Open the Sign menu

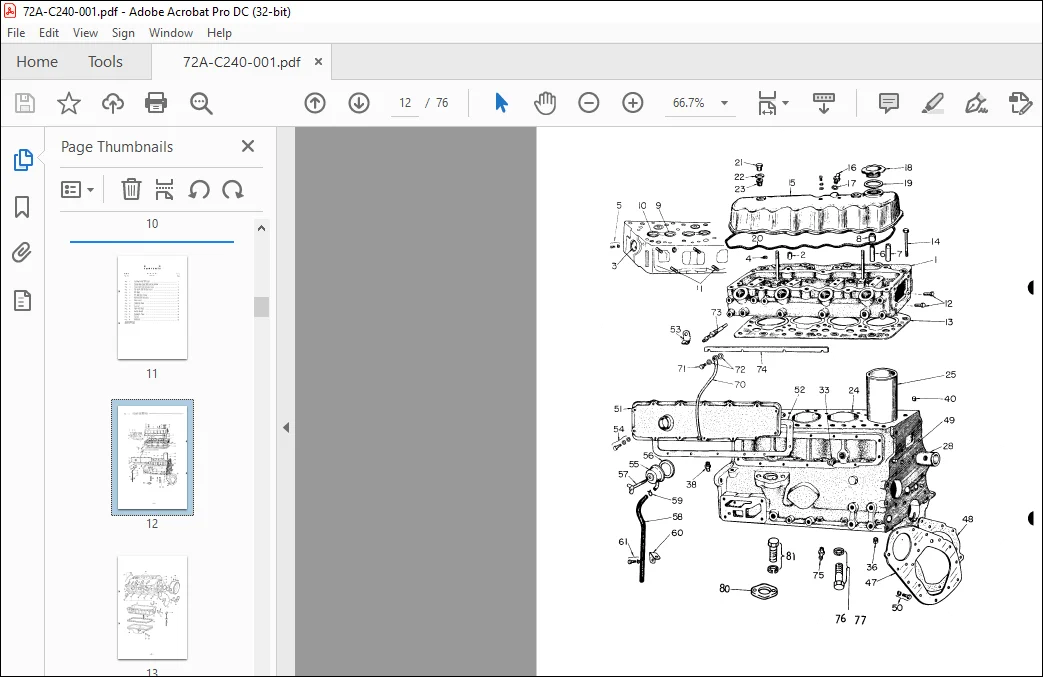point(123,33)
